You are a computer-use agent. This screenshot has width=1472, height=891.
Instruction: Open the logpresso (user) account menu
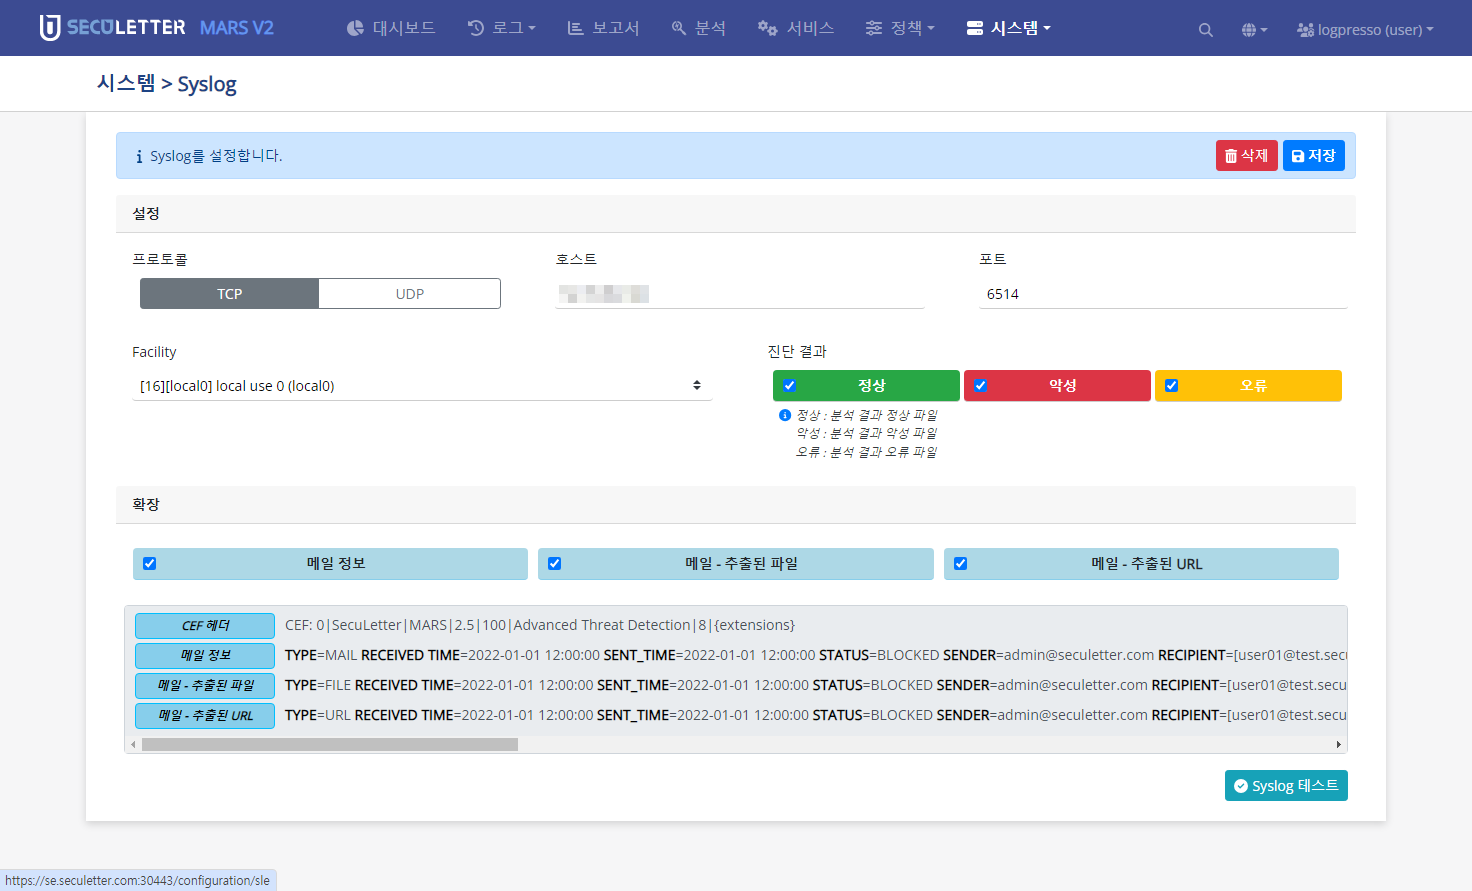(1365, 30)
